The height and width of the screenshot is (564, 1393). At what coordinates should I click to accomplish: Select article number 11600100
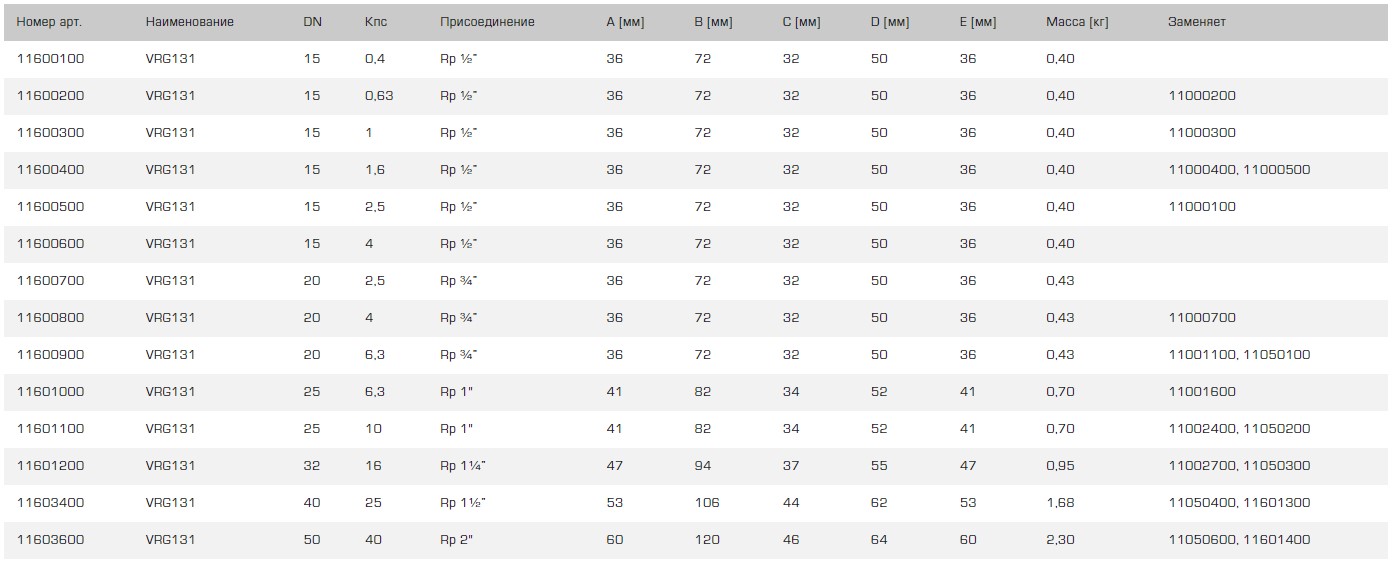tap(51, 59)
